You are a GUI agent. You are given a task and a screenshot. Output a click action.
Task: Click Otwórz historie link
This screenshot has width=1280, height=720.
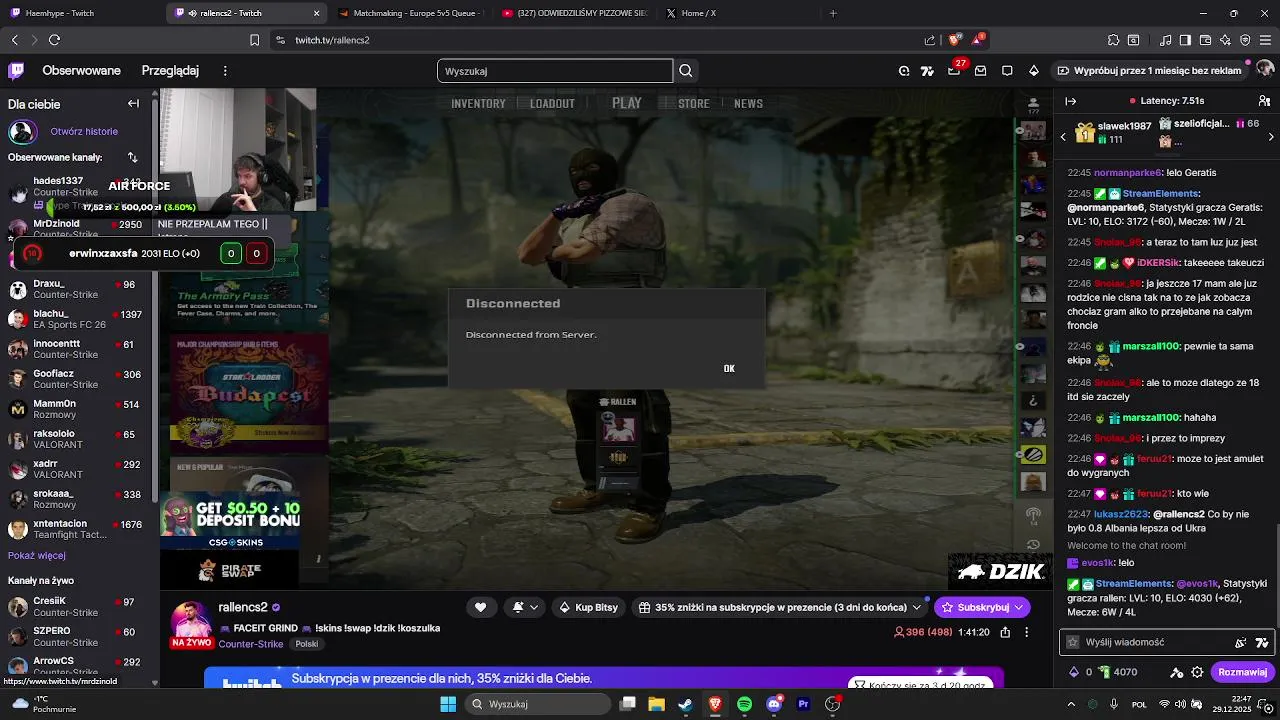pyautogui.click(x=84, y=131)
